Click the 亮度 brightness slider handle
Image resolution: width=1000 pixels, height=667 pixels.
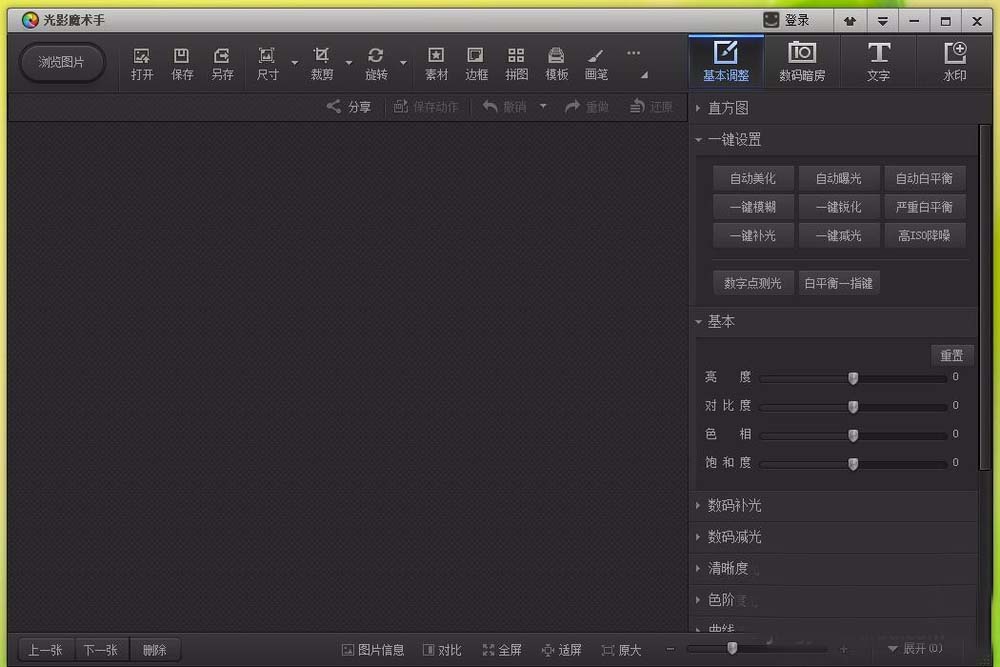pos(853,378)
